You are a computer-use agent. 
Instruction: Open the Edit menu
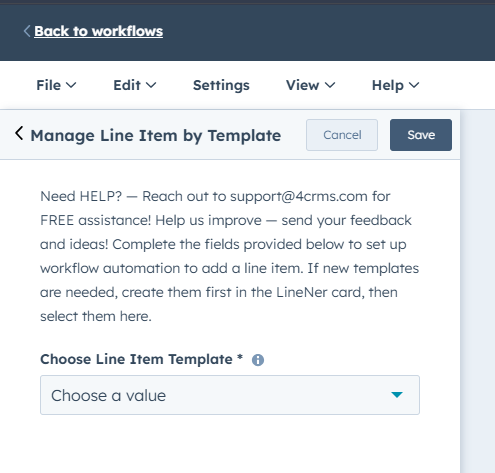[135, 85]
